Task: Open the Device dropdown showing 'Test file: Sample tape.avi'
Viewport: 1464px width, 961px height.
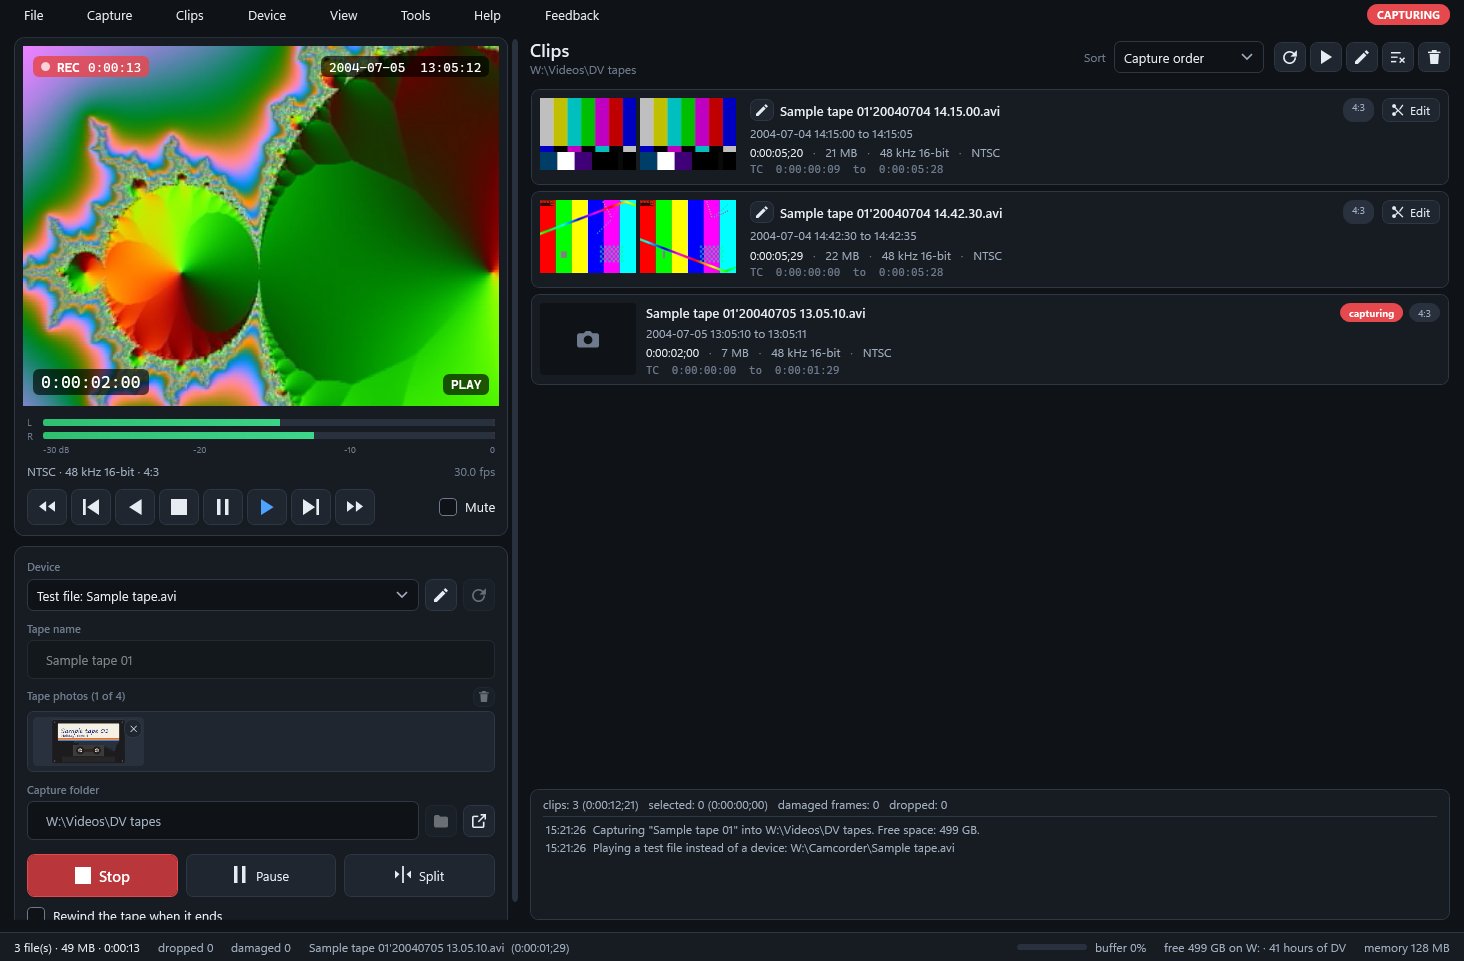Action: [223, 595]
